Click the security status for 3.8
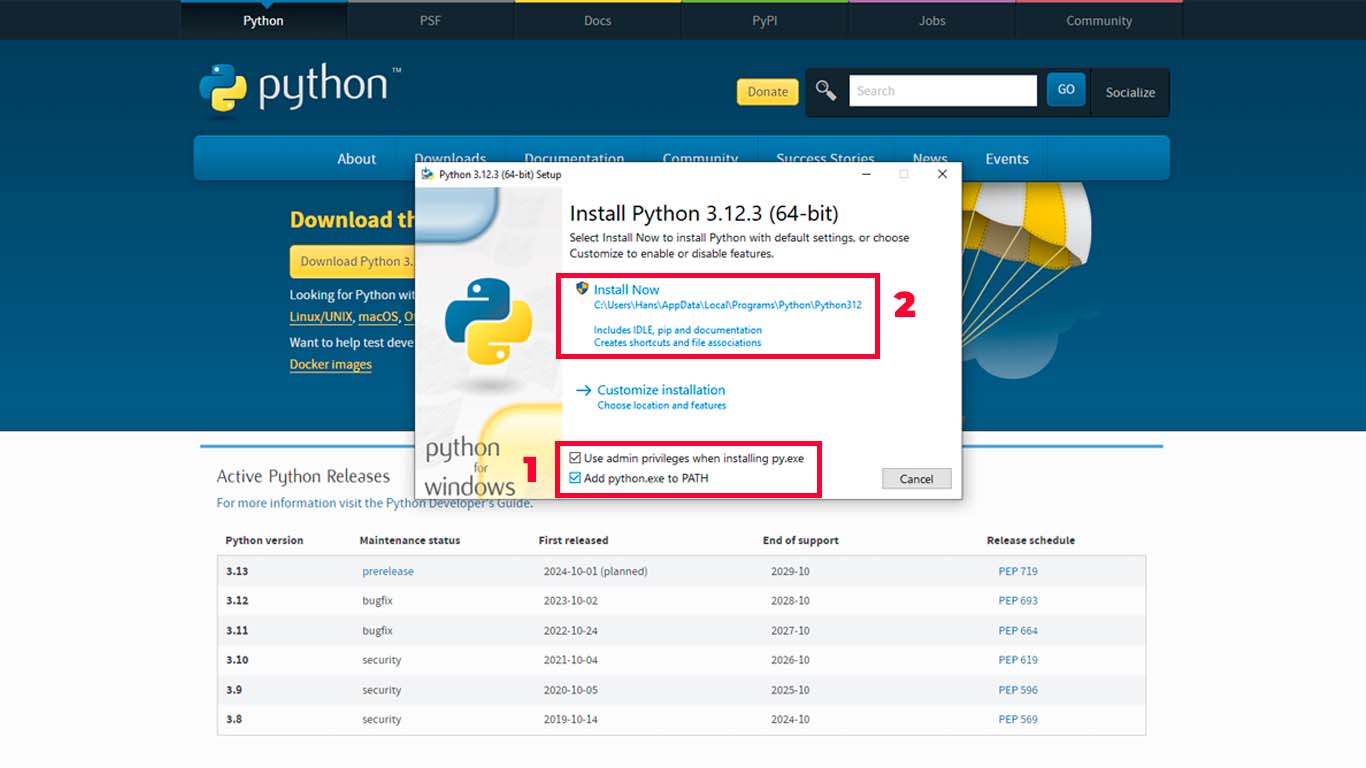This screenshot has width=1366, height=768. tap(382, 719)
